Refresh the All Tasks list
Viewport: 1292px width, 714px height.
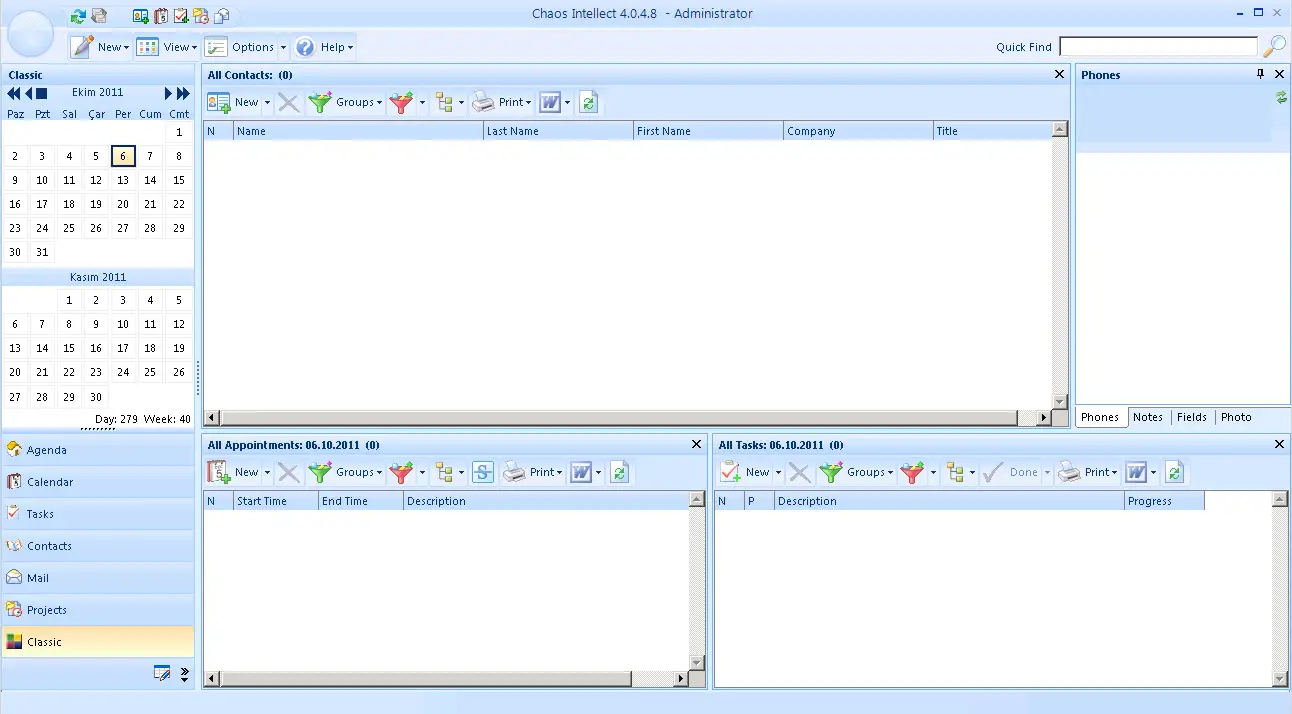[x=1175, y=472]
